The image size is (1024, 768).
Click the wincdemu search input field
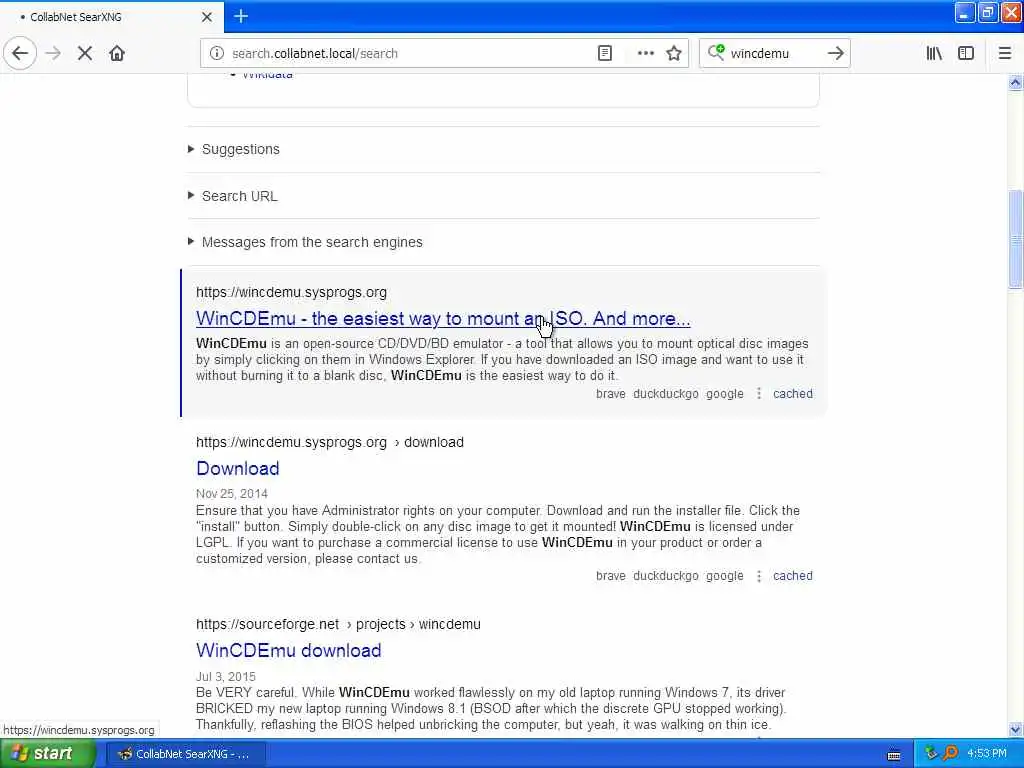coord(774,53)
